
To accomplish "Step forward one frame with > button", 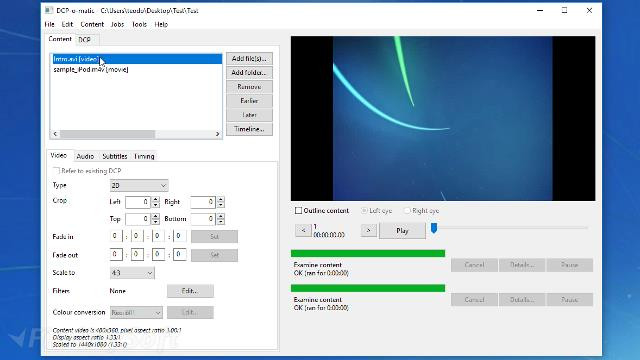I will coord(369,231).
